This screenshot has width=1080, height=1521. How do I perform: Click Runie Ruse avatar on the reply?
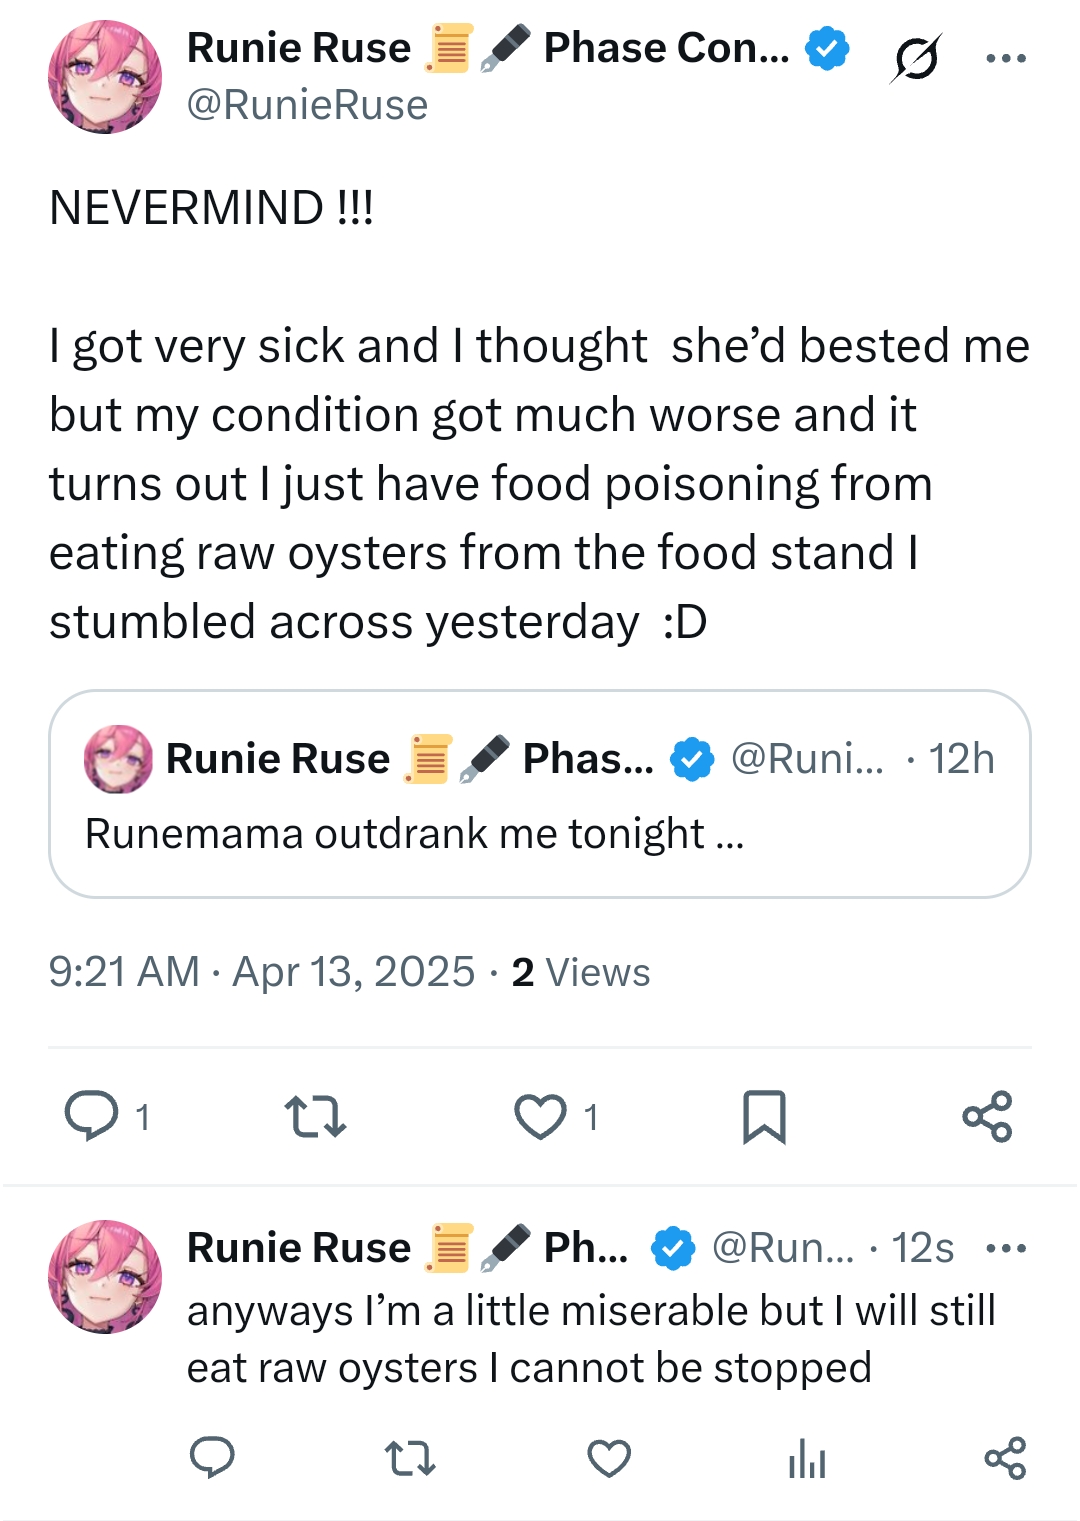(x=105, y=1276)
